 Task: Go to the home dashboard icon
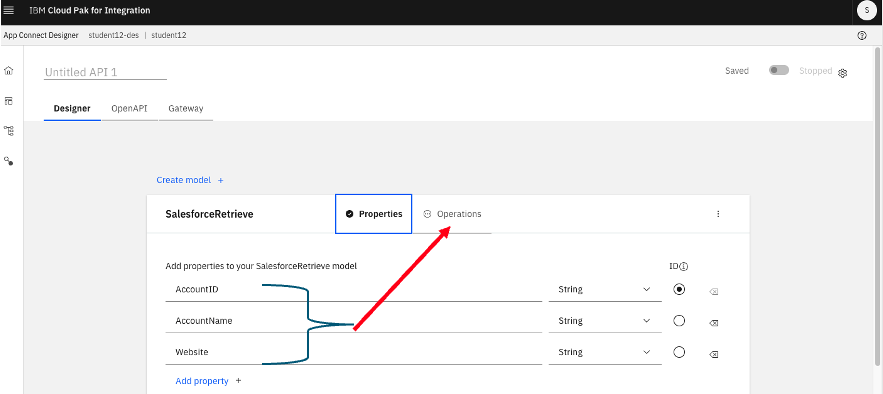click(x=8, y=71)
